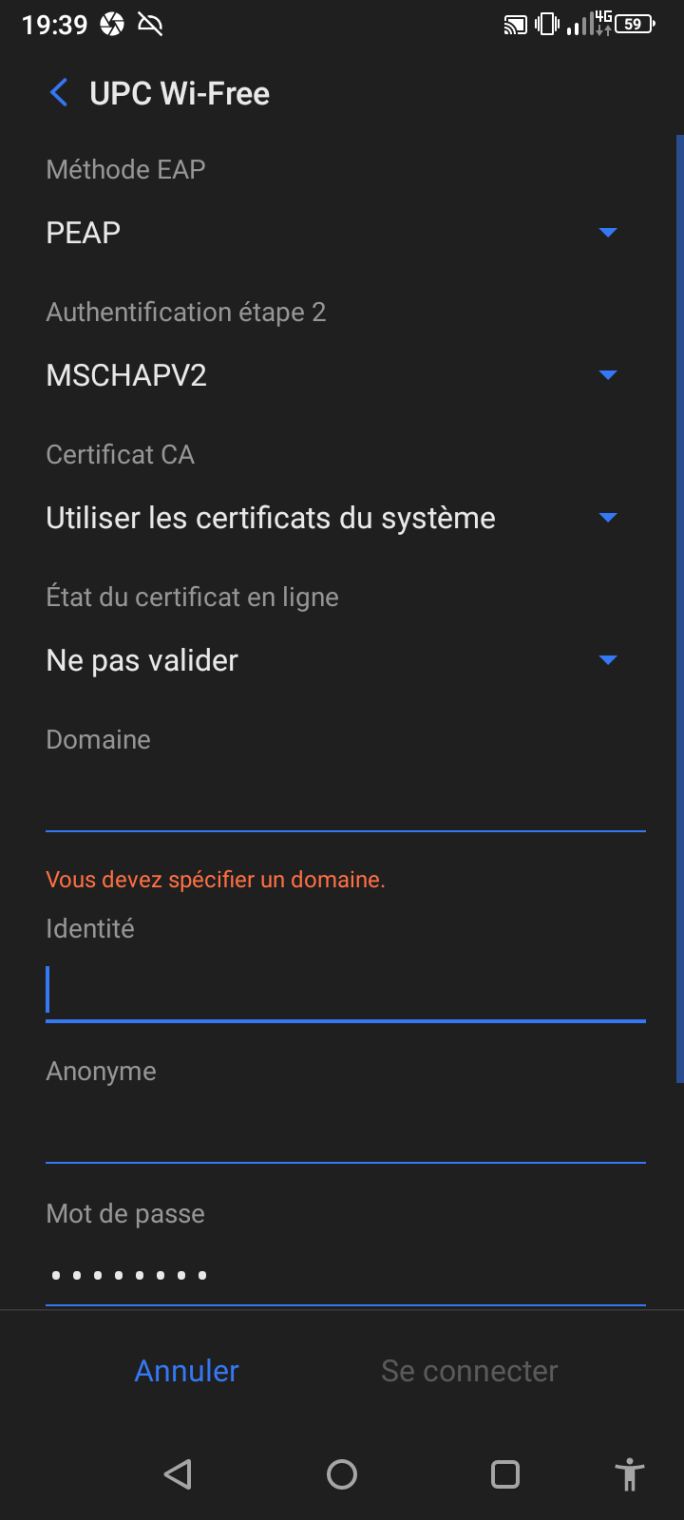The height and width of the screenshot is (1520, 684).
Task: Tap the camera shutter icon in status bar
Action: pos(112,25)
